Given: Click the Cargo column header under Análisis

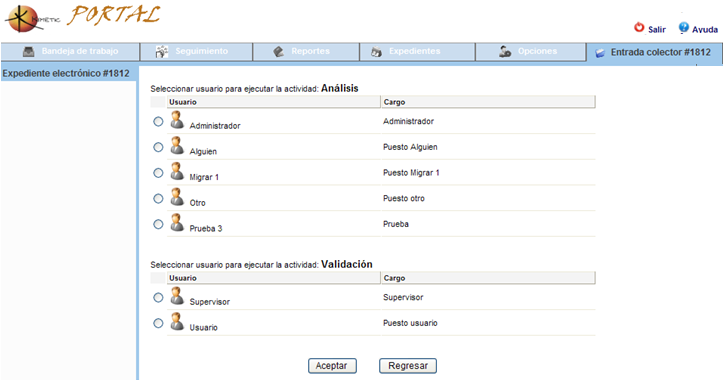Looking at the screenshot, I should 488,102.
